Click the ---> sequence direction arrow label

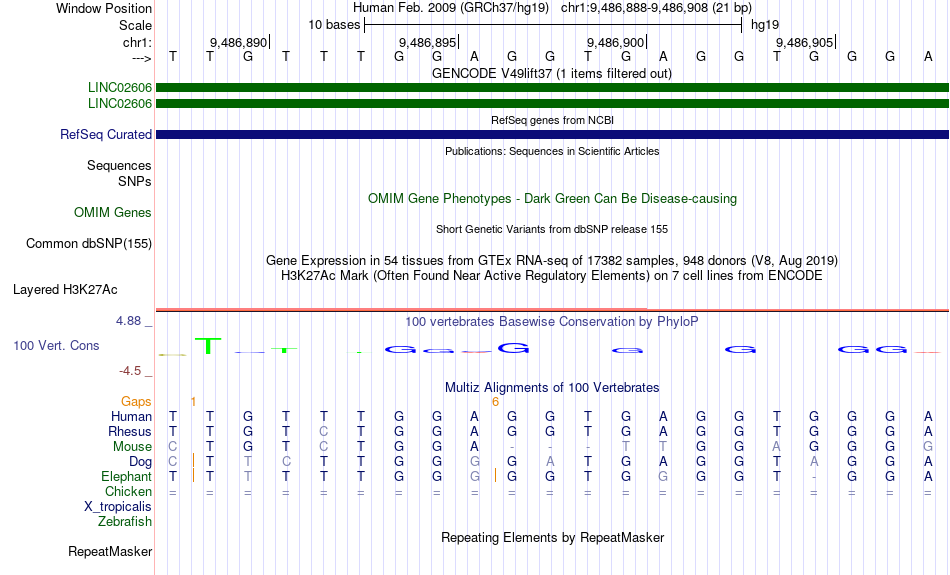141,58
